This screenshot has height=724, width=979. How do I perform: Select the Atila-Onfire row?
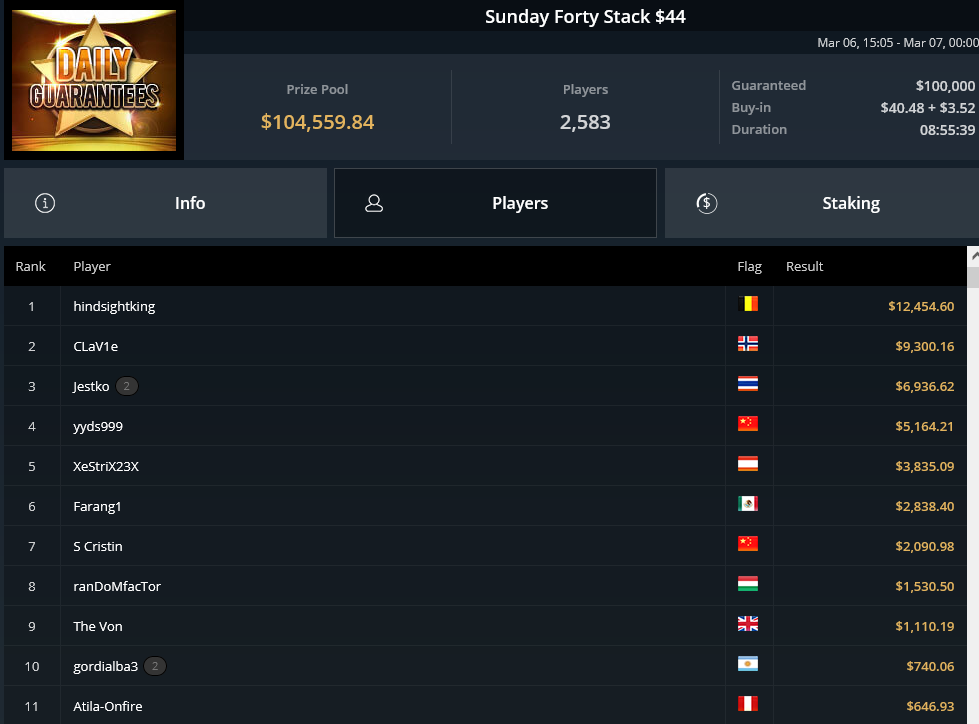tap(485, 706)
